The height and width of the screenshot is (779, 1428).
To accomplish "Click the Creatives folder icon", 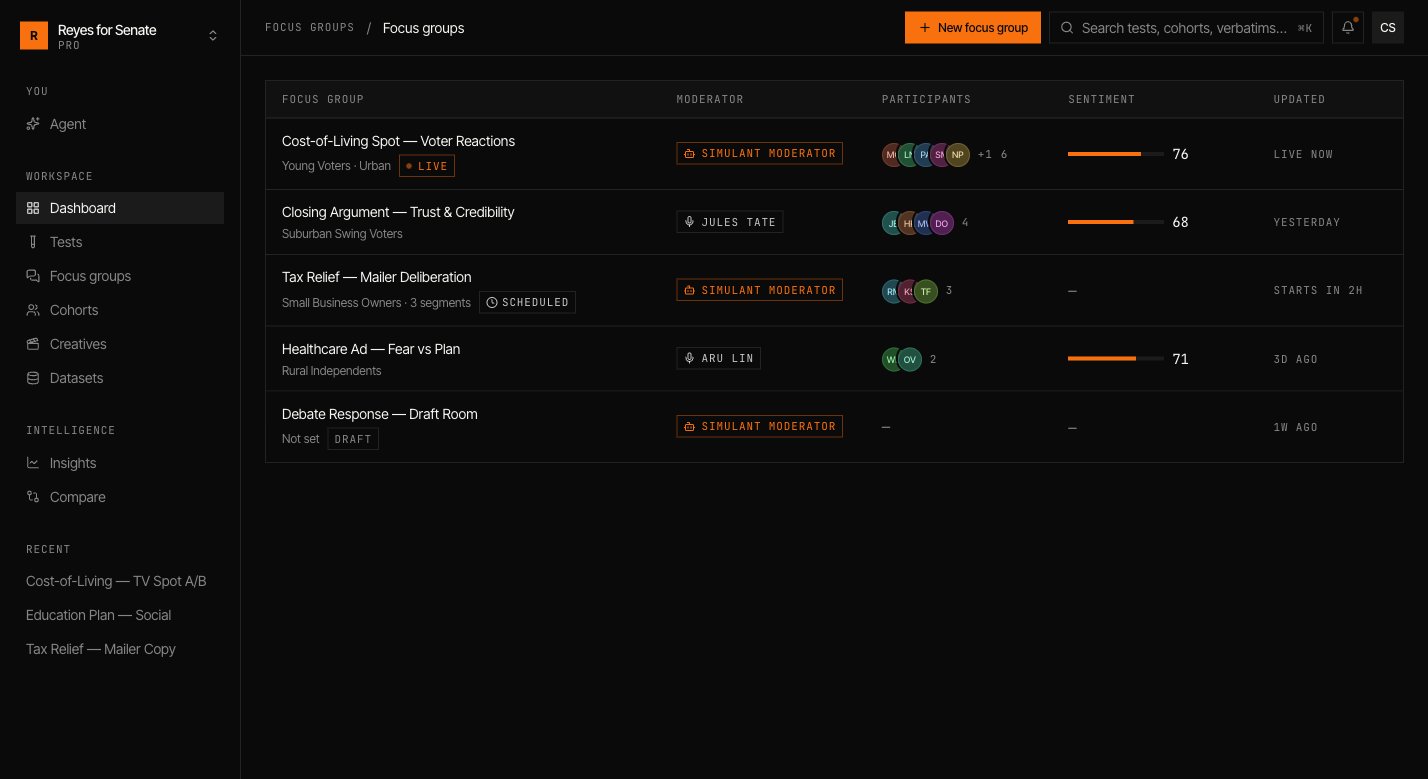I will coord(33,344).
